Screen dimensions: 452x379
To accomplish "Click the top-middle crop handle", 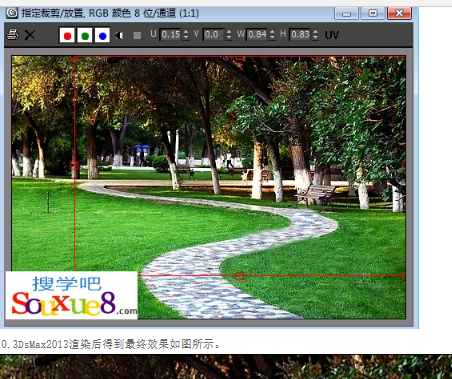I will pyautogui.click(x=240, y=58).
